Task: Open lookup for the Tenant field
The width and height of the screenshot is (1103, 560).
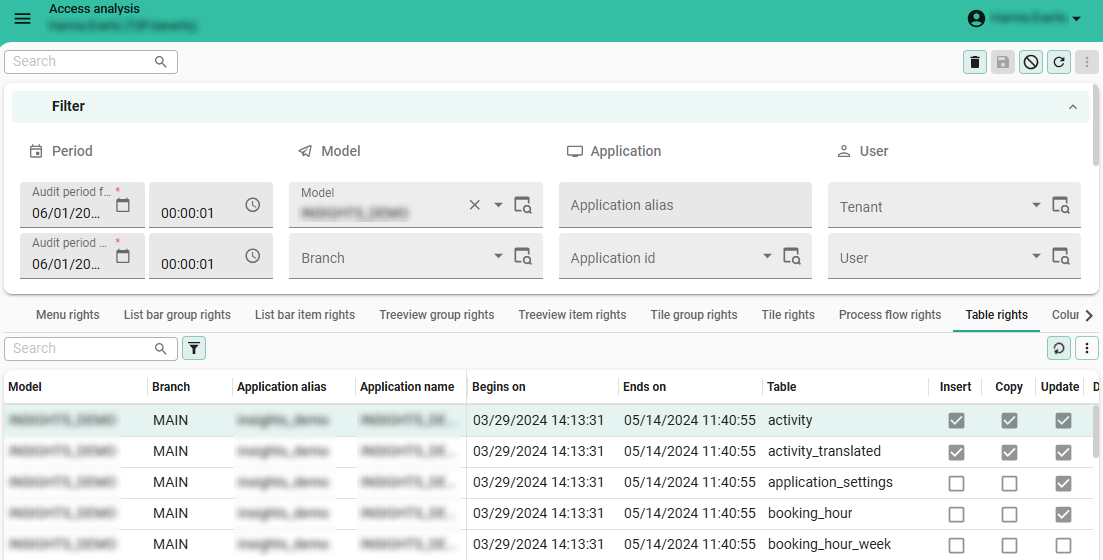Action: tap(1060, 205)
